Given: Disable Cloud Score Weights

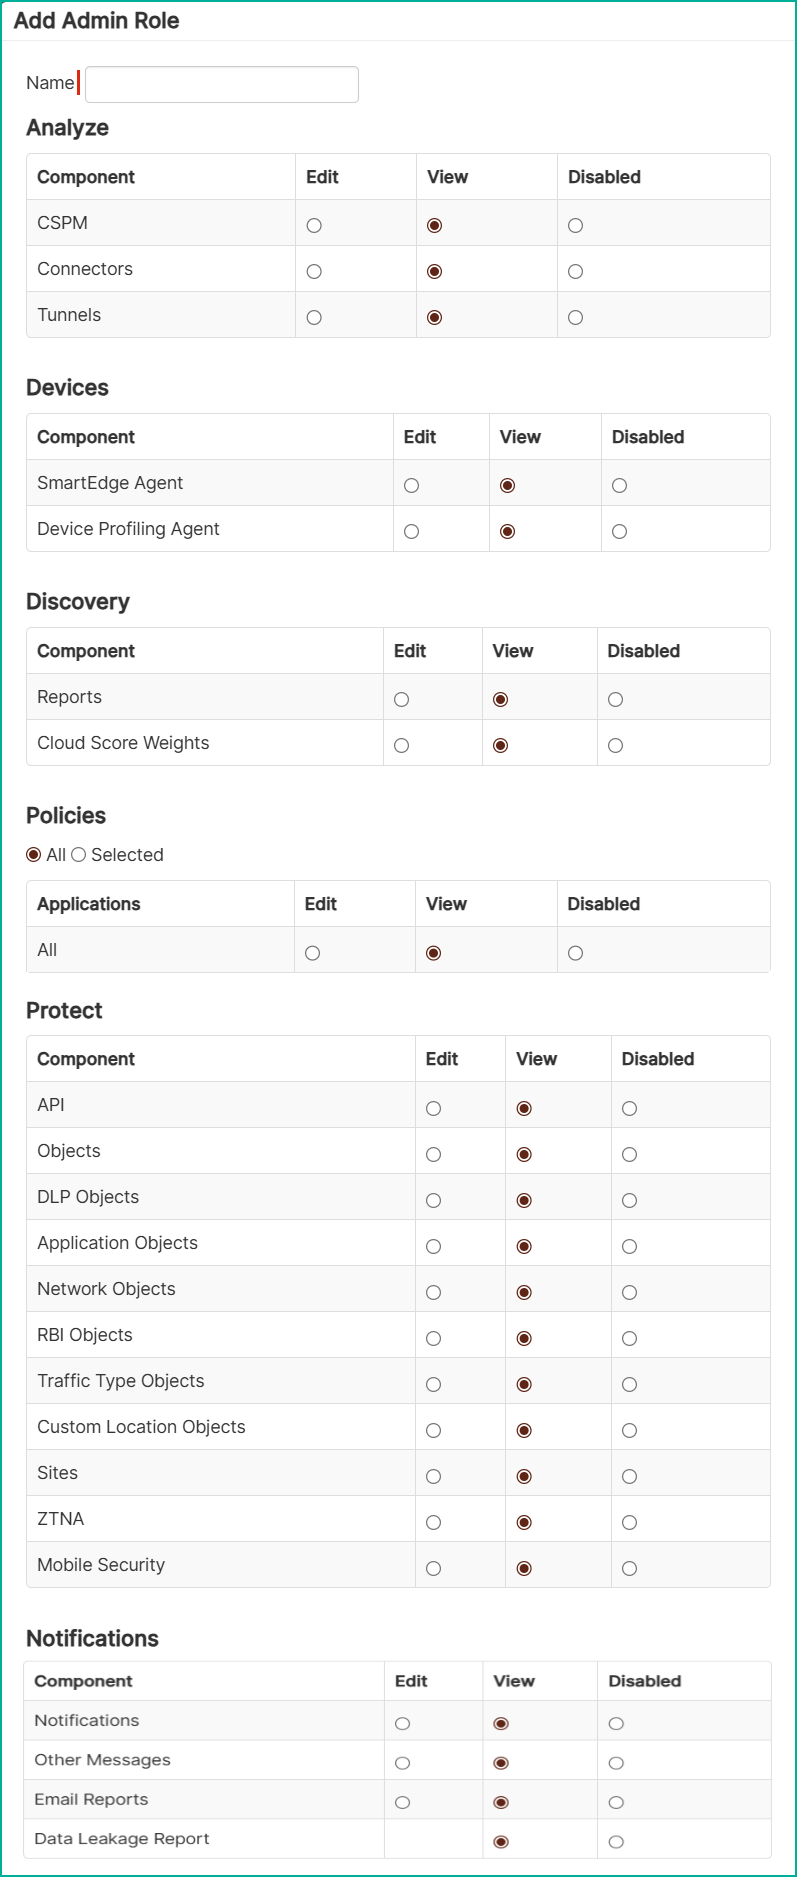Looking at the screenshot, I should 615,746.
